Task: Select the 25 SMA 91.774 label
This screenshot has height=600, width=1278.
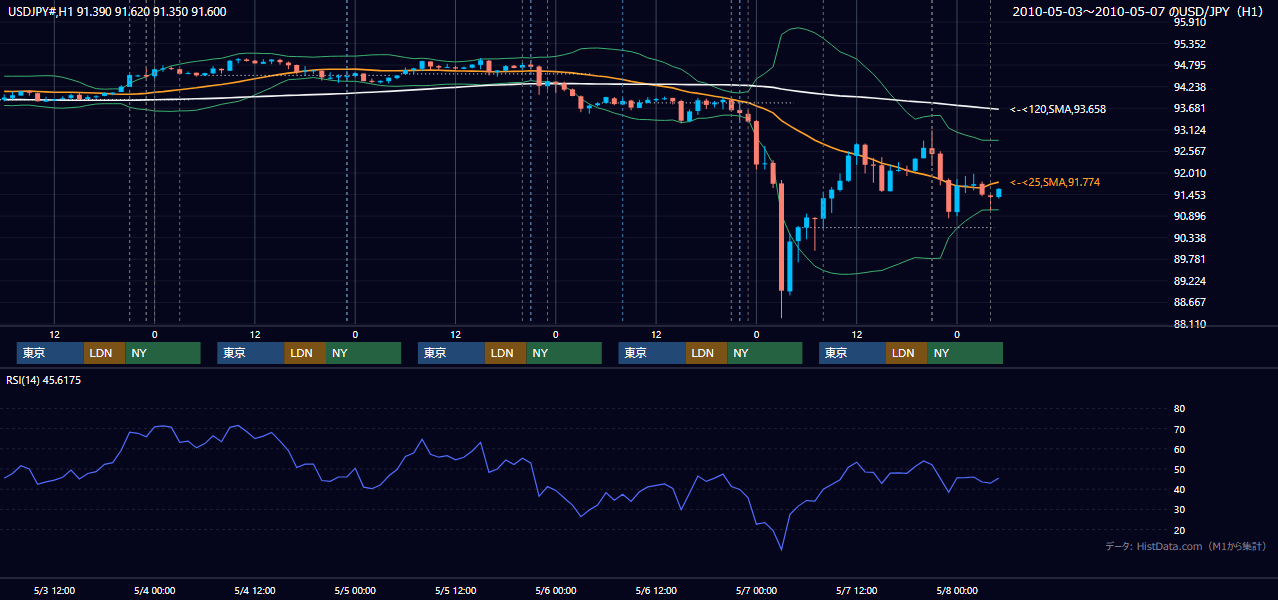Action: tap(1054, 182)
